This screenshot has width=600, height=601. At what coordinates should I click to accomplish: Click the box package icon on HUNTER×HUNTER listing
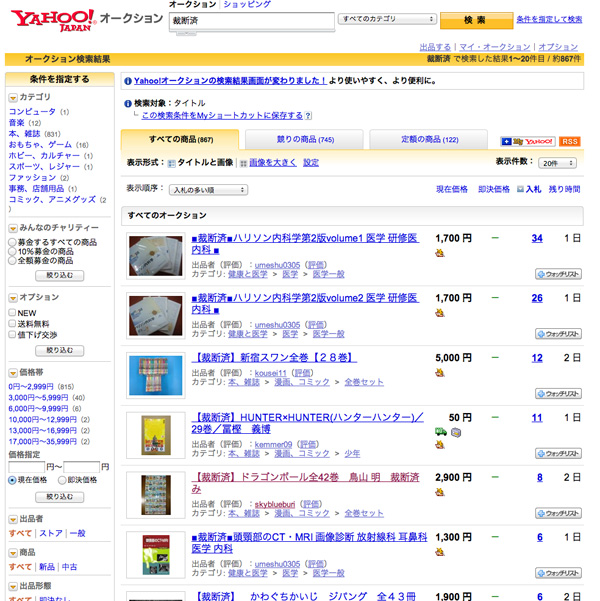(x=456, y=432)
